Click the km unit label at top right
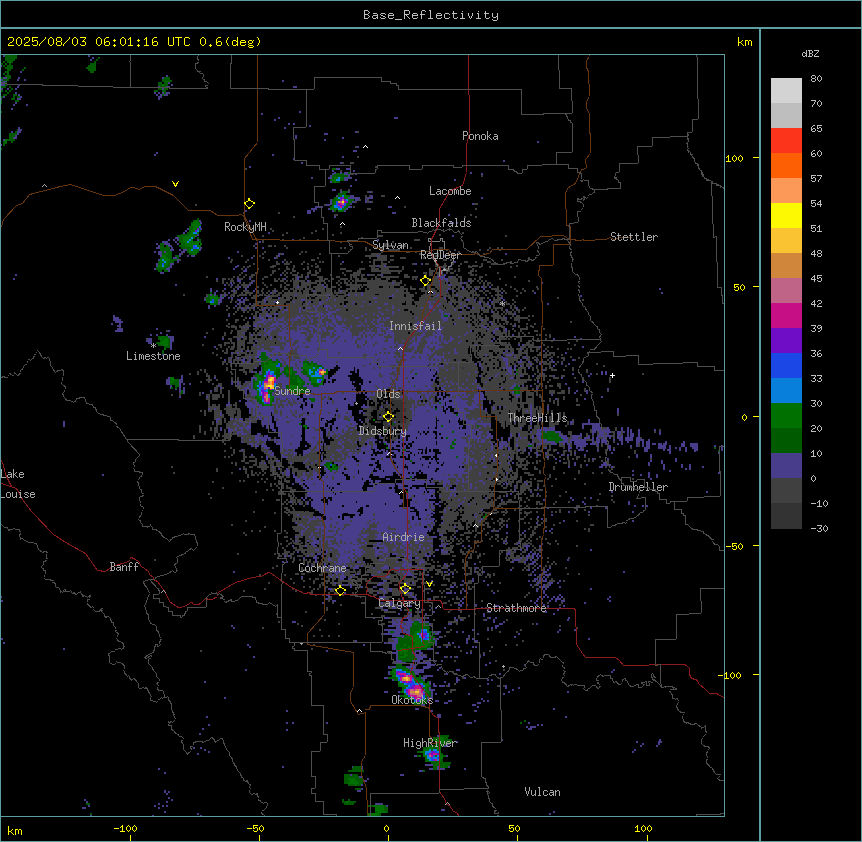Image resolution: width=862 pixels, height=842 pixels. pos(744,42)
